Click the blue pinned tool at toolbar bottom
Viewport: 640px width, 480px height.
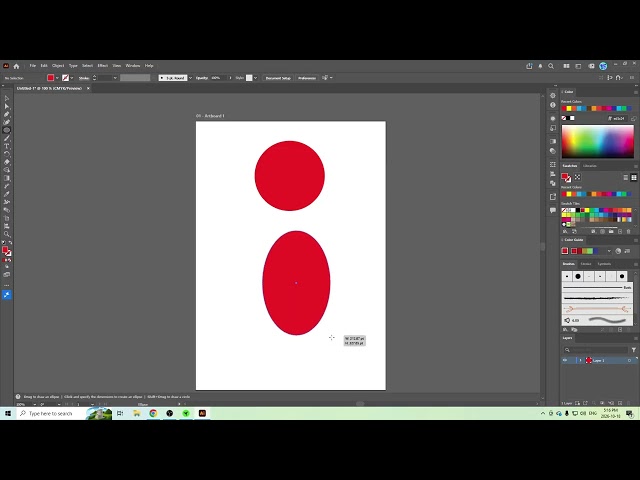coord(7,295)
